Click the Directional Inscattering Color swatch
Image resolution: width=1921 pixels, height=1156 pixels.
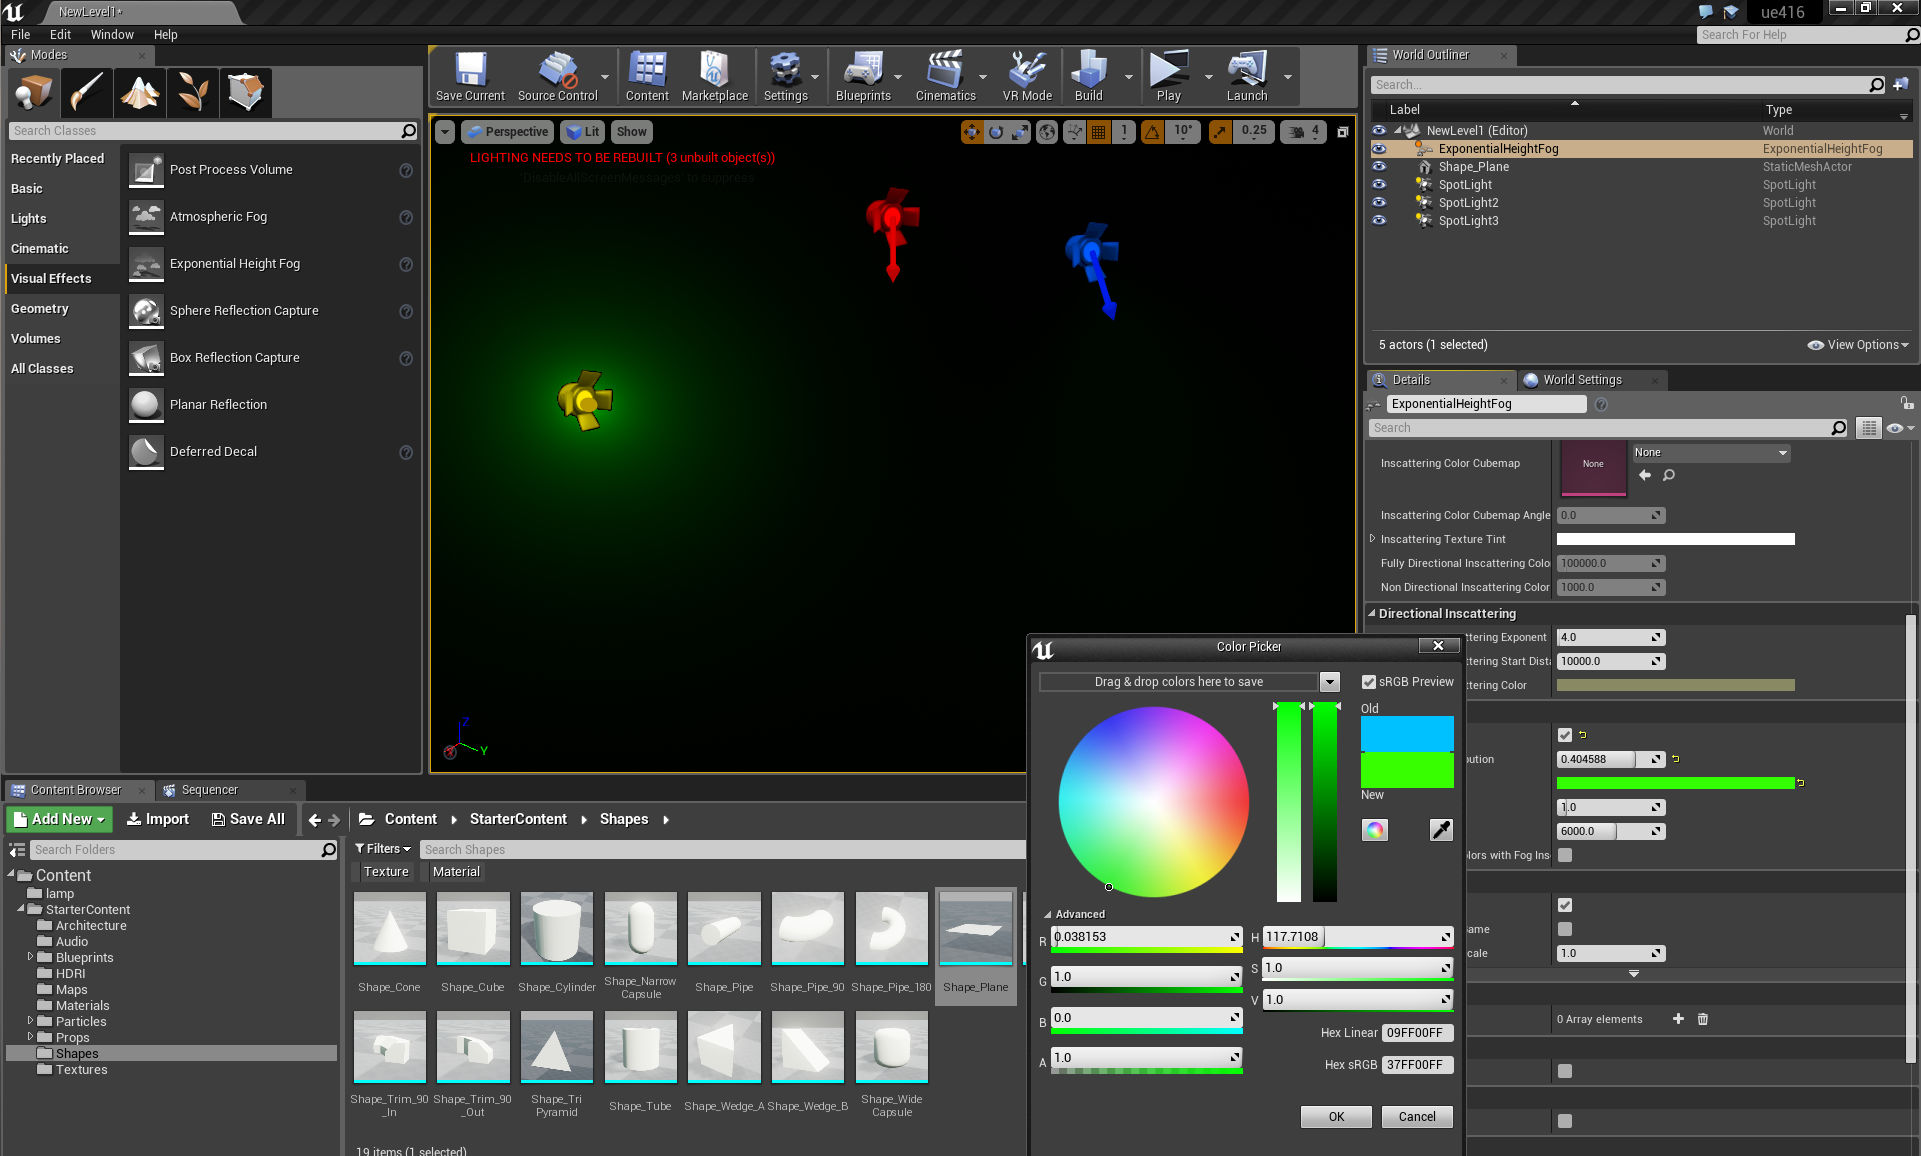click(x=1675, y=686)
